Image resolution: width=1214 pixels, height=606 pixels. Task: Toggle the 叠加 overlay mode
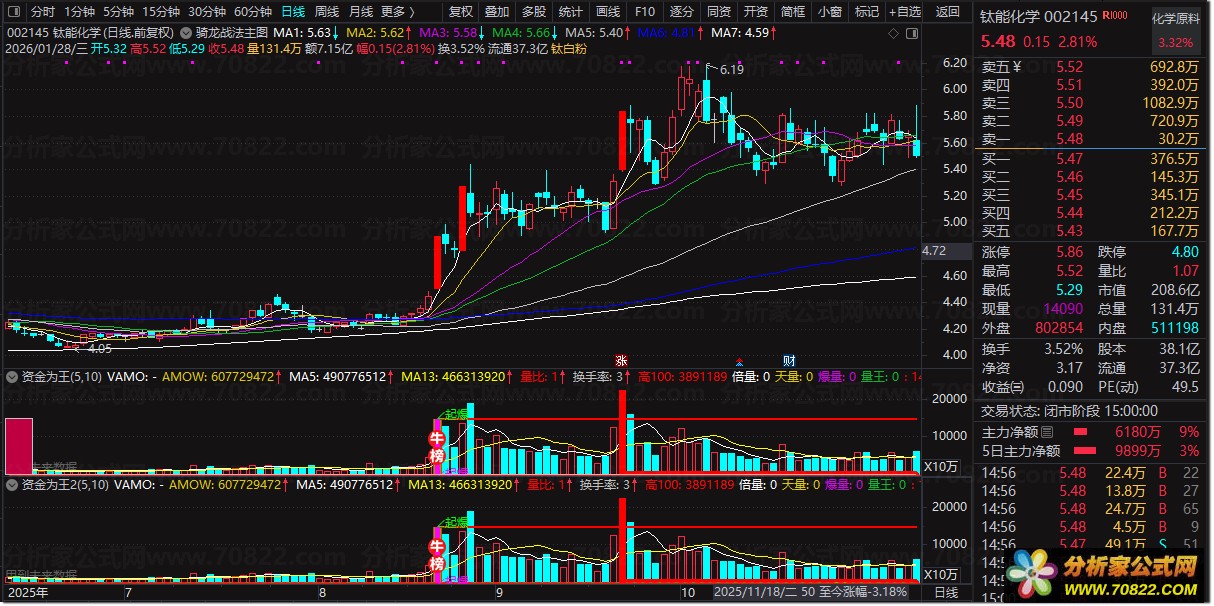tap(496, 12)
